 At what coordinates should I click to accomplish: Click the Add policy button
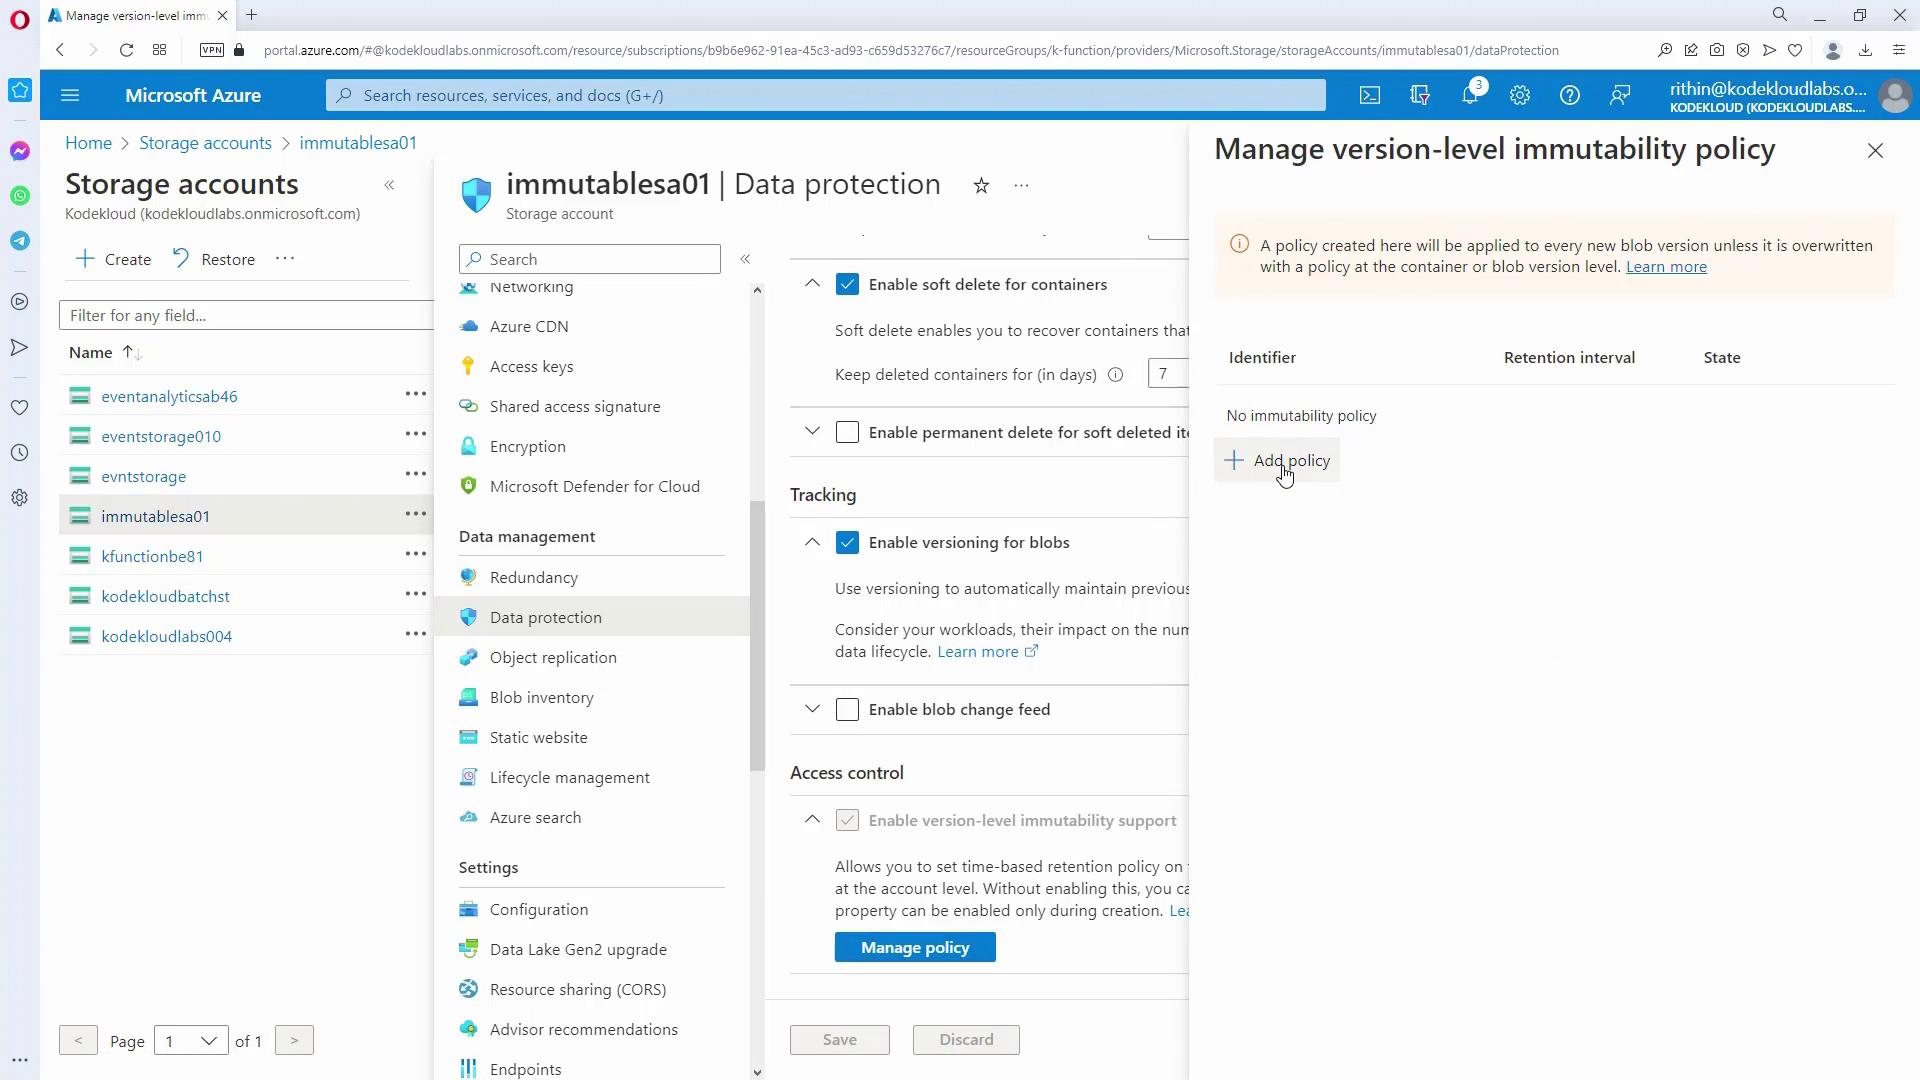click(x=1277, y=460)
